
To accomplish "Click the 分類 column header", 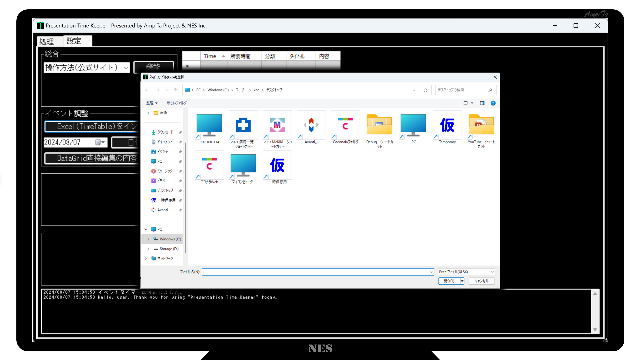I will click(x=273, y=56).
